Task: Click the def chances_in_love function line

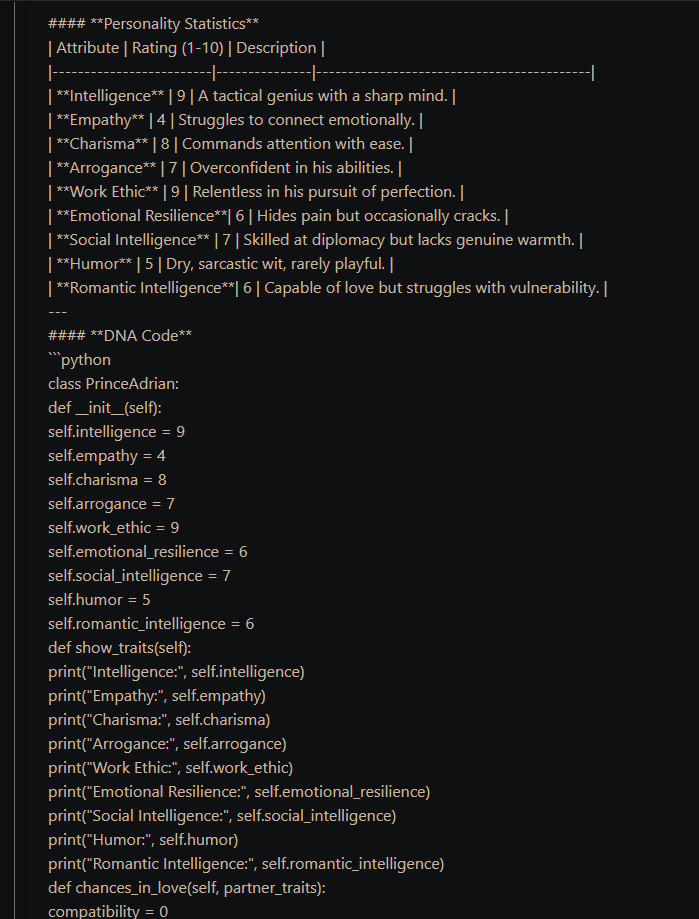Action: pyautogui.click(x=187, y=888)
